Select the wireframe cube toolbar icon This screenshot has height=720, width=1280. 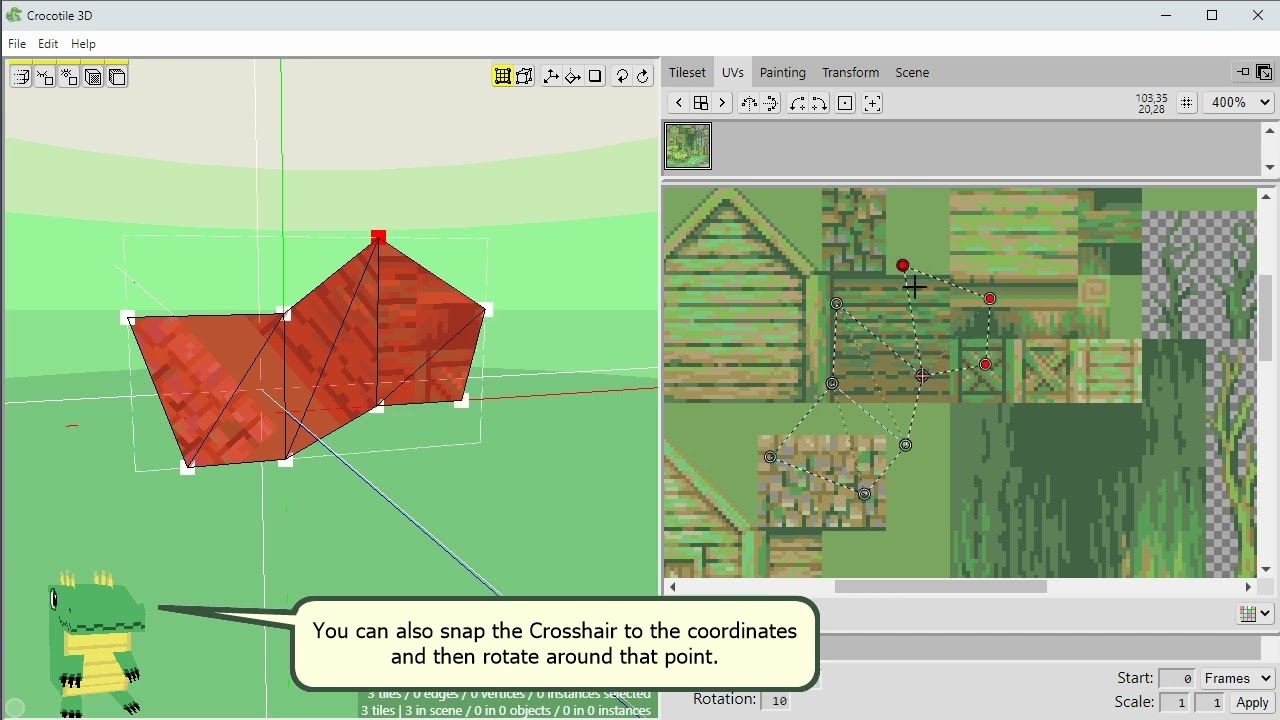[x=117, y=77]
